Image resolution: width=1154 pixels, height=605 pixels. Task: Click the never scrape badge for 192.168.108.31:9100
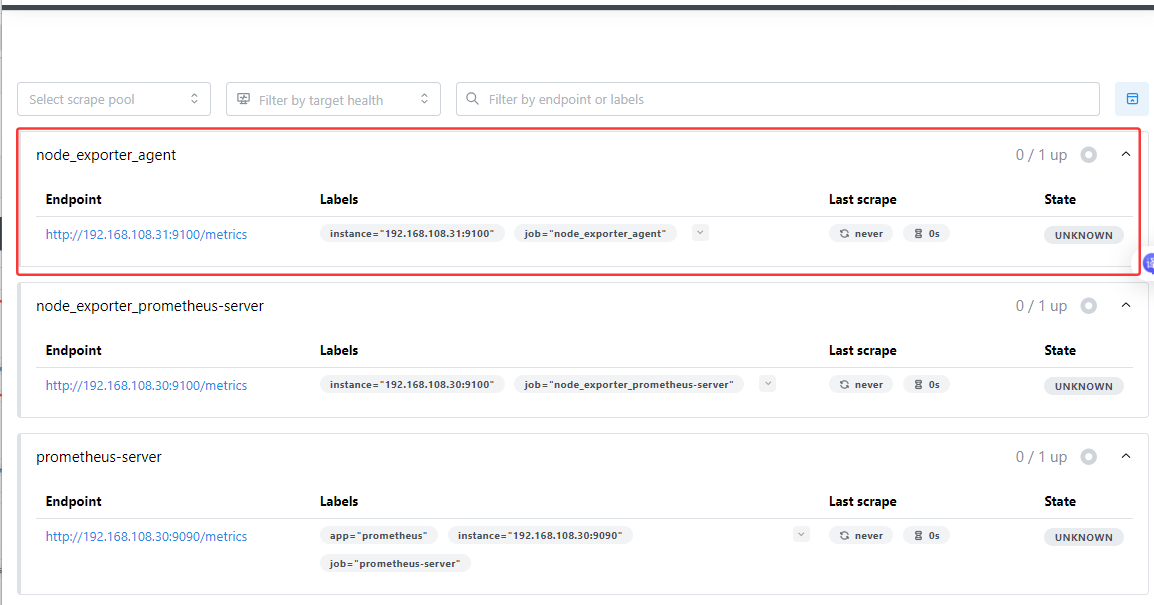(x=861, y=233)
